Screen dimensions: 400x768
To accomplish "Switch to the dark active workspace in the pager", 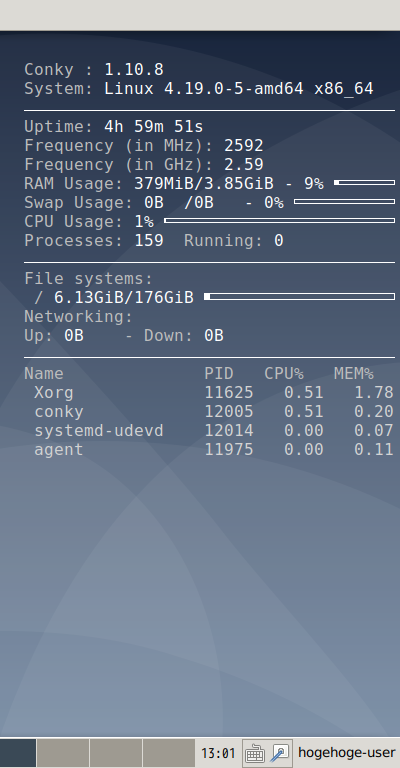I will pos(18,753).
